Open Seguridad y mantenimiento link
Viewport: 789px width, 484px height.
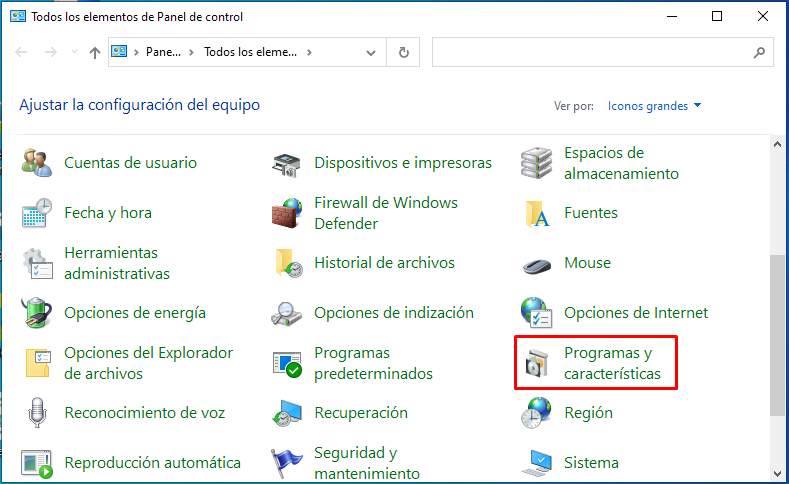[x=367, y=463]
